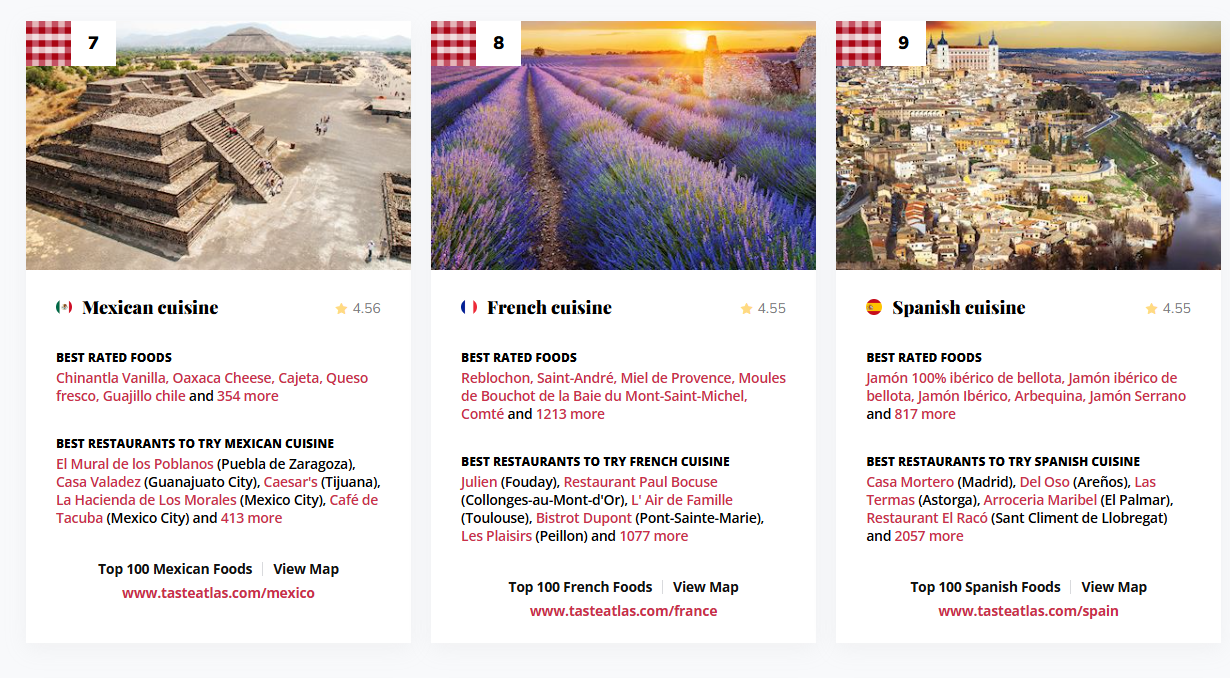Expand the 1213 more French foods

click(570, 414)
